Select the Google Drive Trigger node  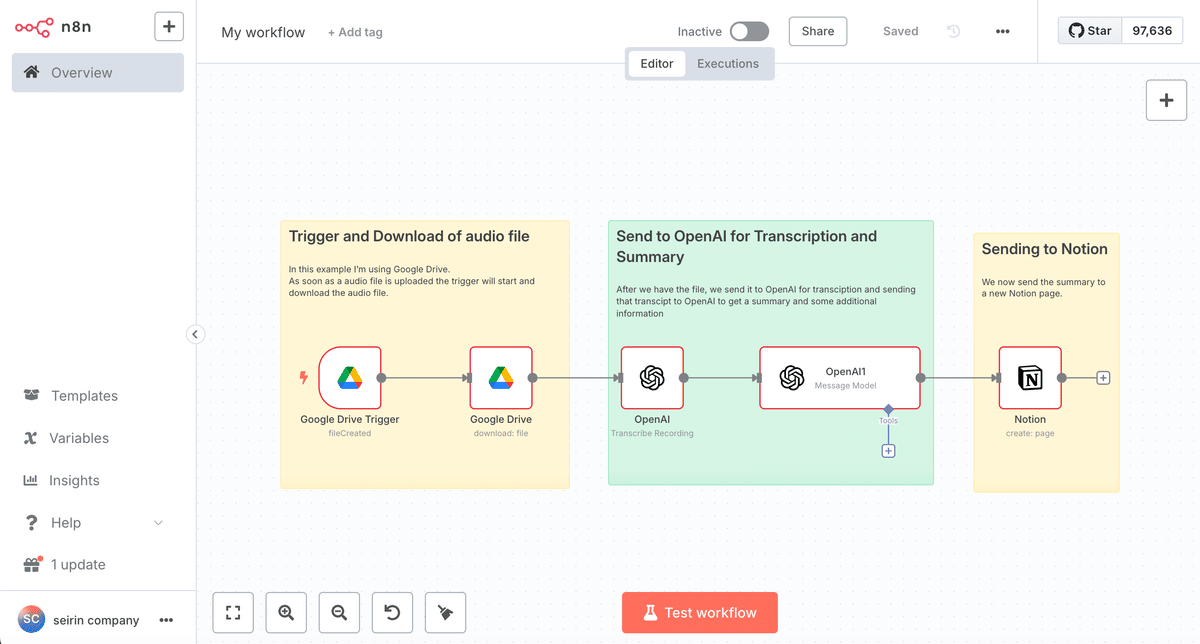pos(350,378)
